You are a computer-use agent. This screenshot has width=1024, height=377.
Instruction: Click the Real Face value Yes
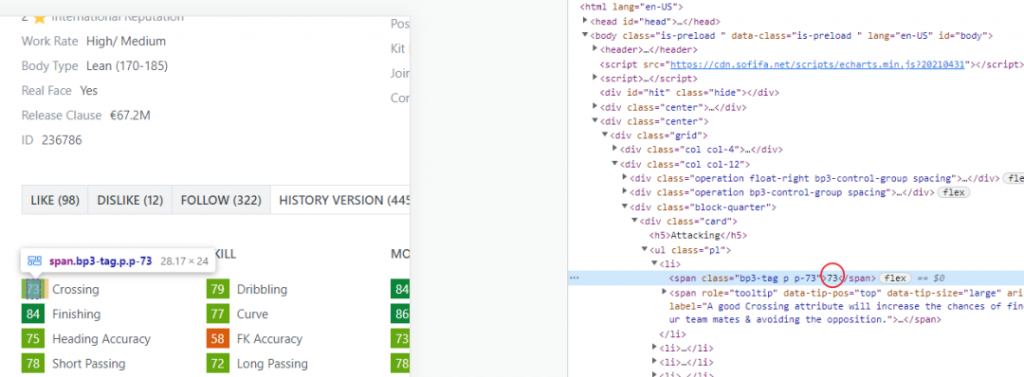(x=89, y=91)
